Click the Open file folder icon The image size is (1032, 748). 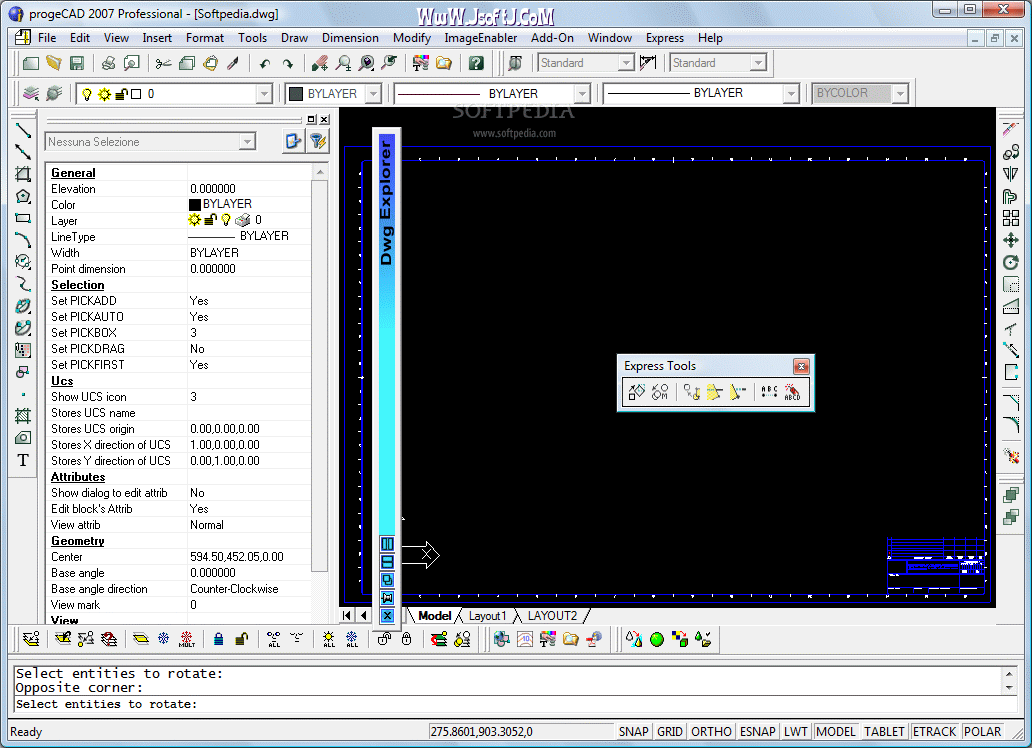(x=54, y=63)
